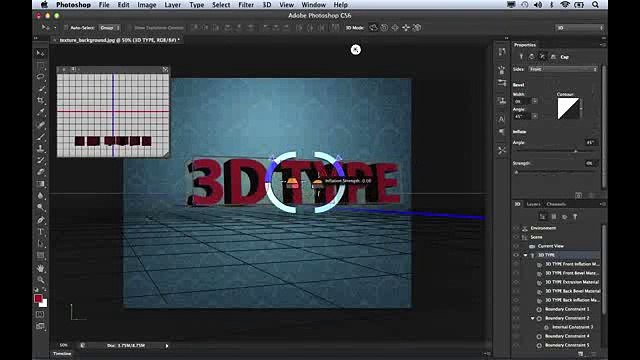Select the Pen tool

coord(40,220)
